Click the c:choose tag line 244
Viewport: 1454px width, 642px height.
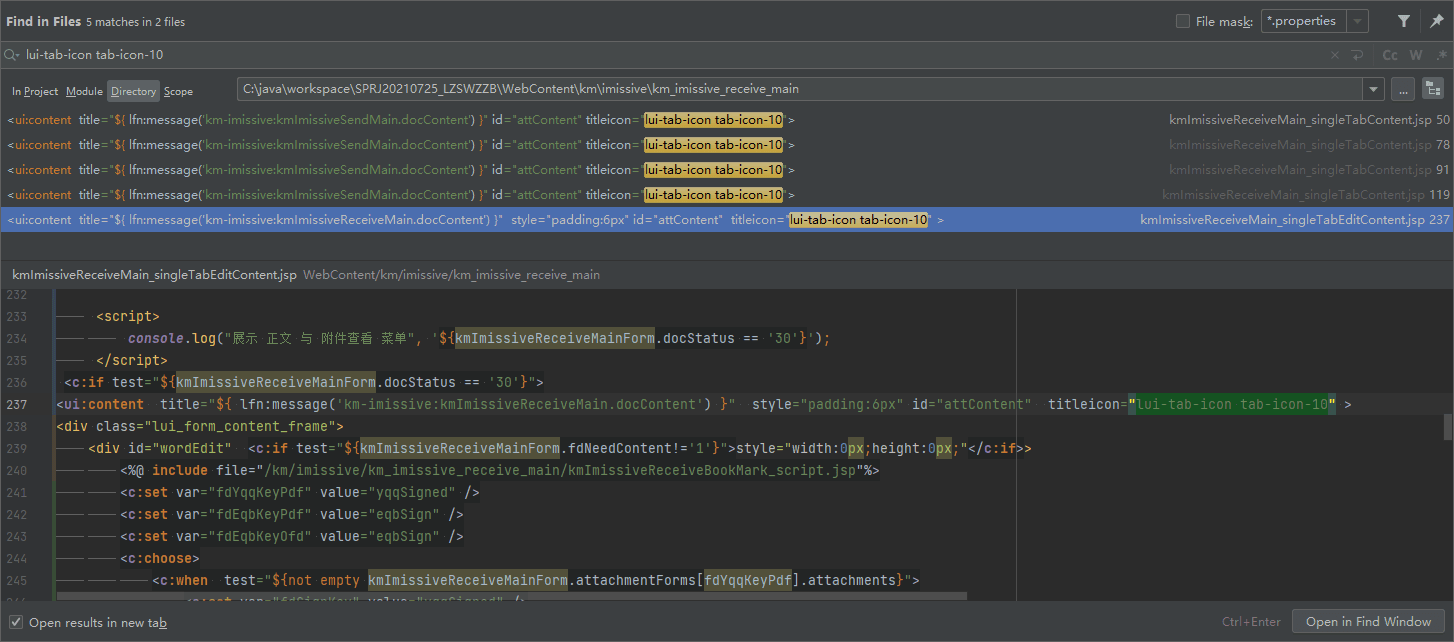coord(160,558)
